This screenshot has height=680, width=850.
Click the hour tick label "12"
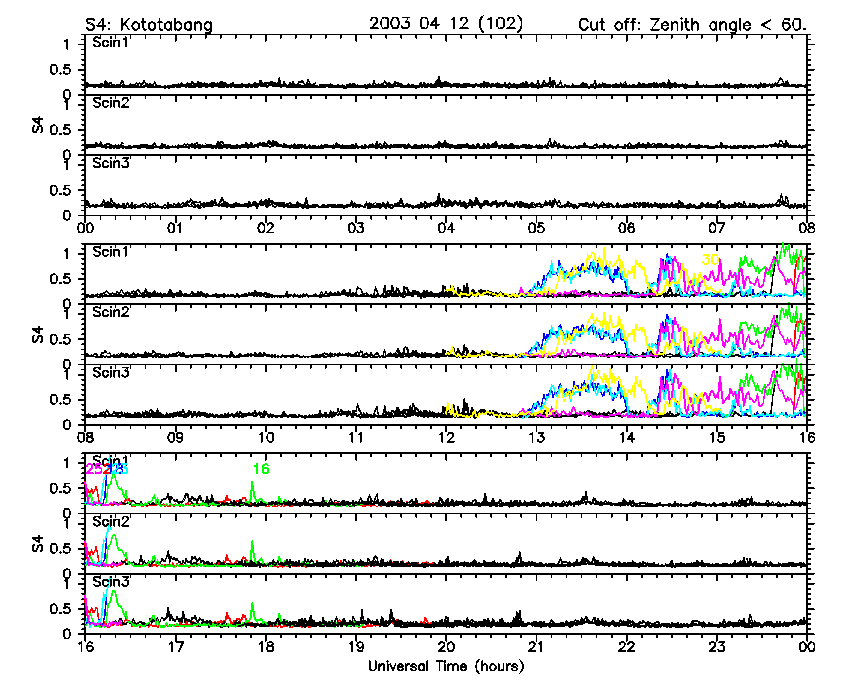pos(446,437)
